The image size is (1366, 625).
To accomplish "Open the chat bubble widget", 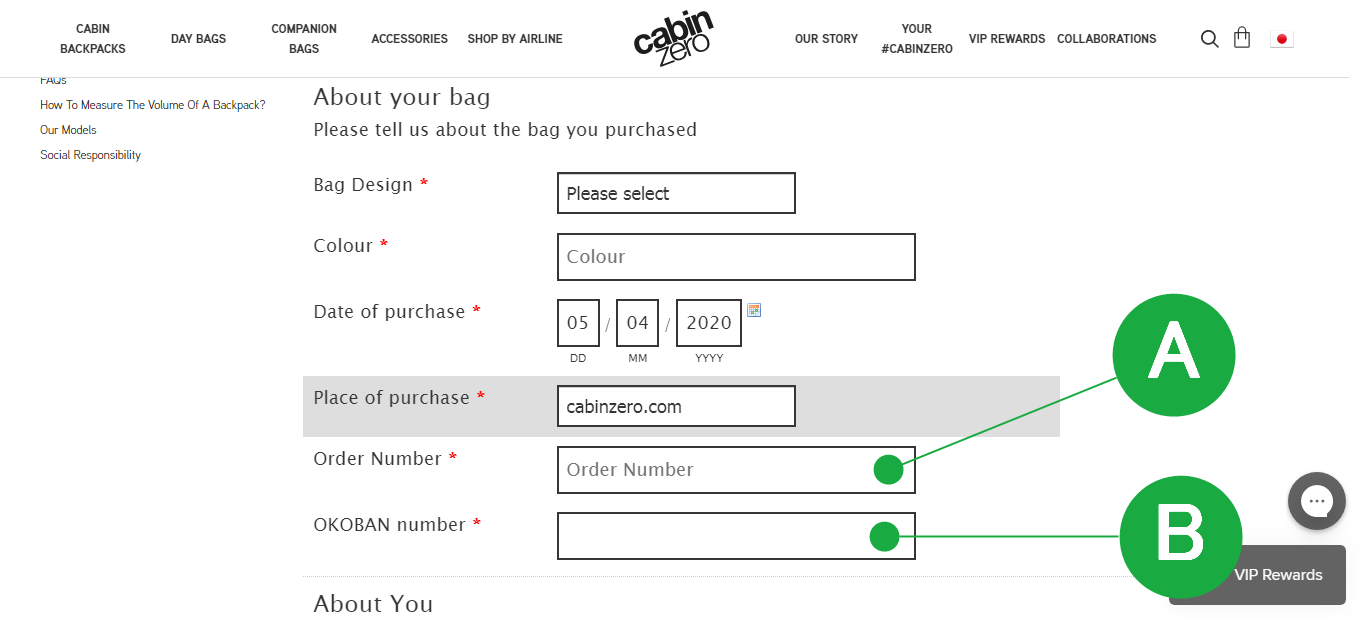I will (x=1317, y=501).
